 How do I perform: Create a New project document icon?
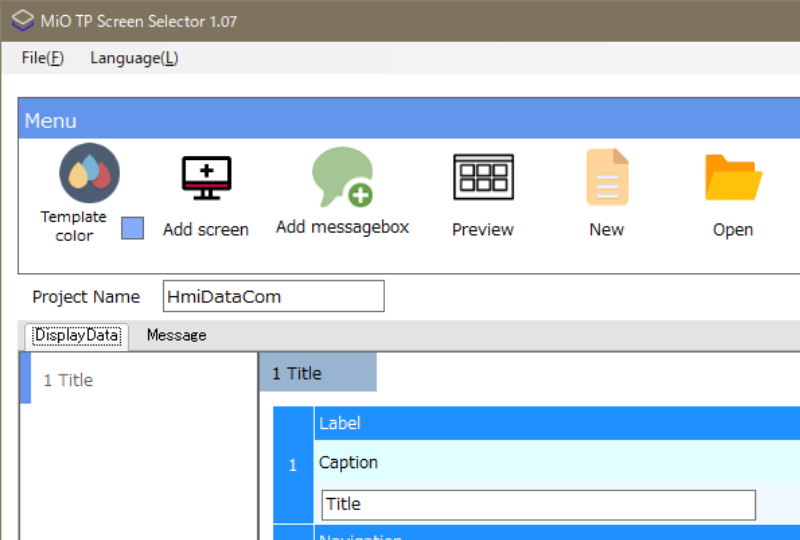[x=607, y=177]
